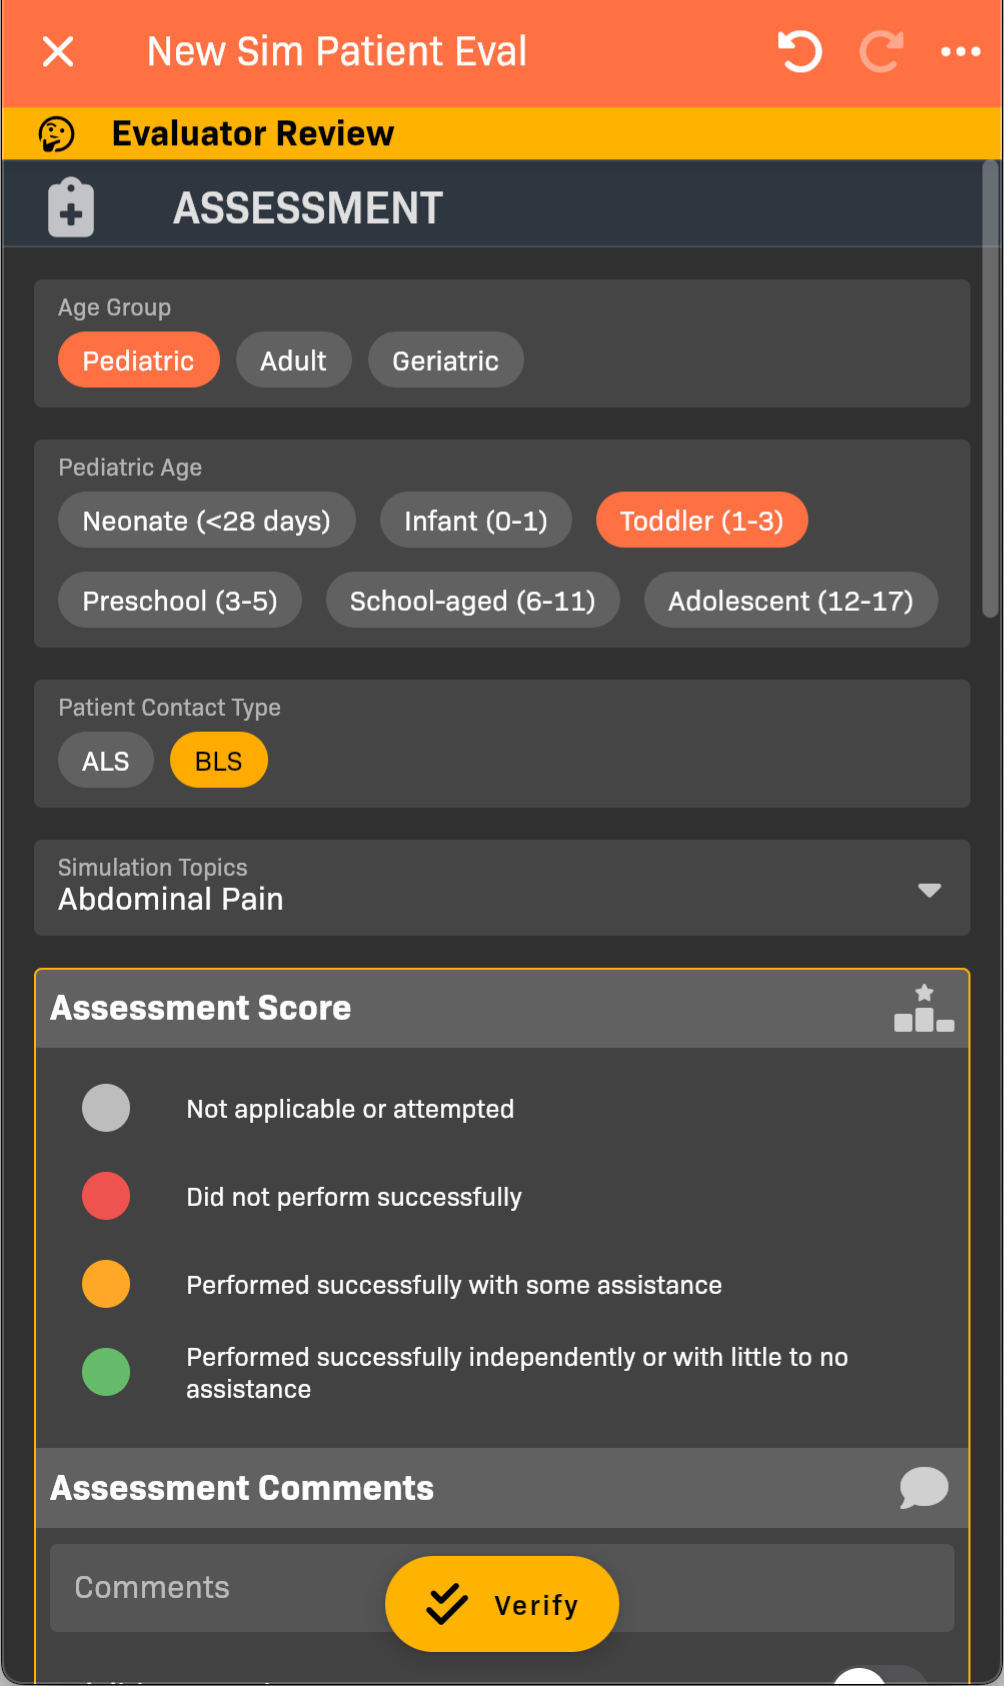Select the Geriatric age group chip
The image size is (1004, 1686).
click(445, 360)
